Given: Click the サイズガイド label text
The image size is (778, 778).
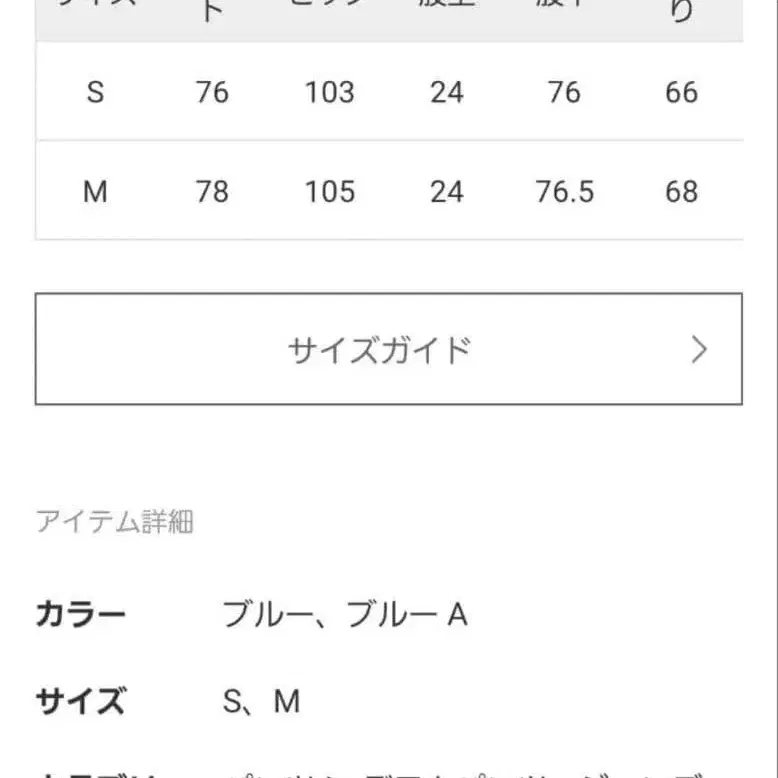Looking at the screenshot, I should pos(379,350).
